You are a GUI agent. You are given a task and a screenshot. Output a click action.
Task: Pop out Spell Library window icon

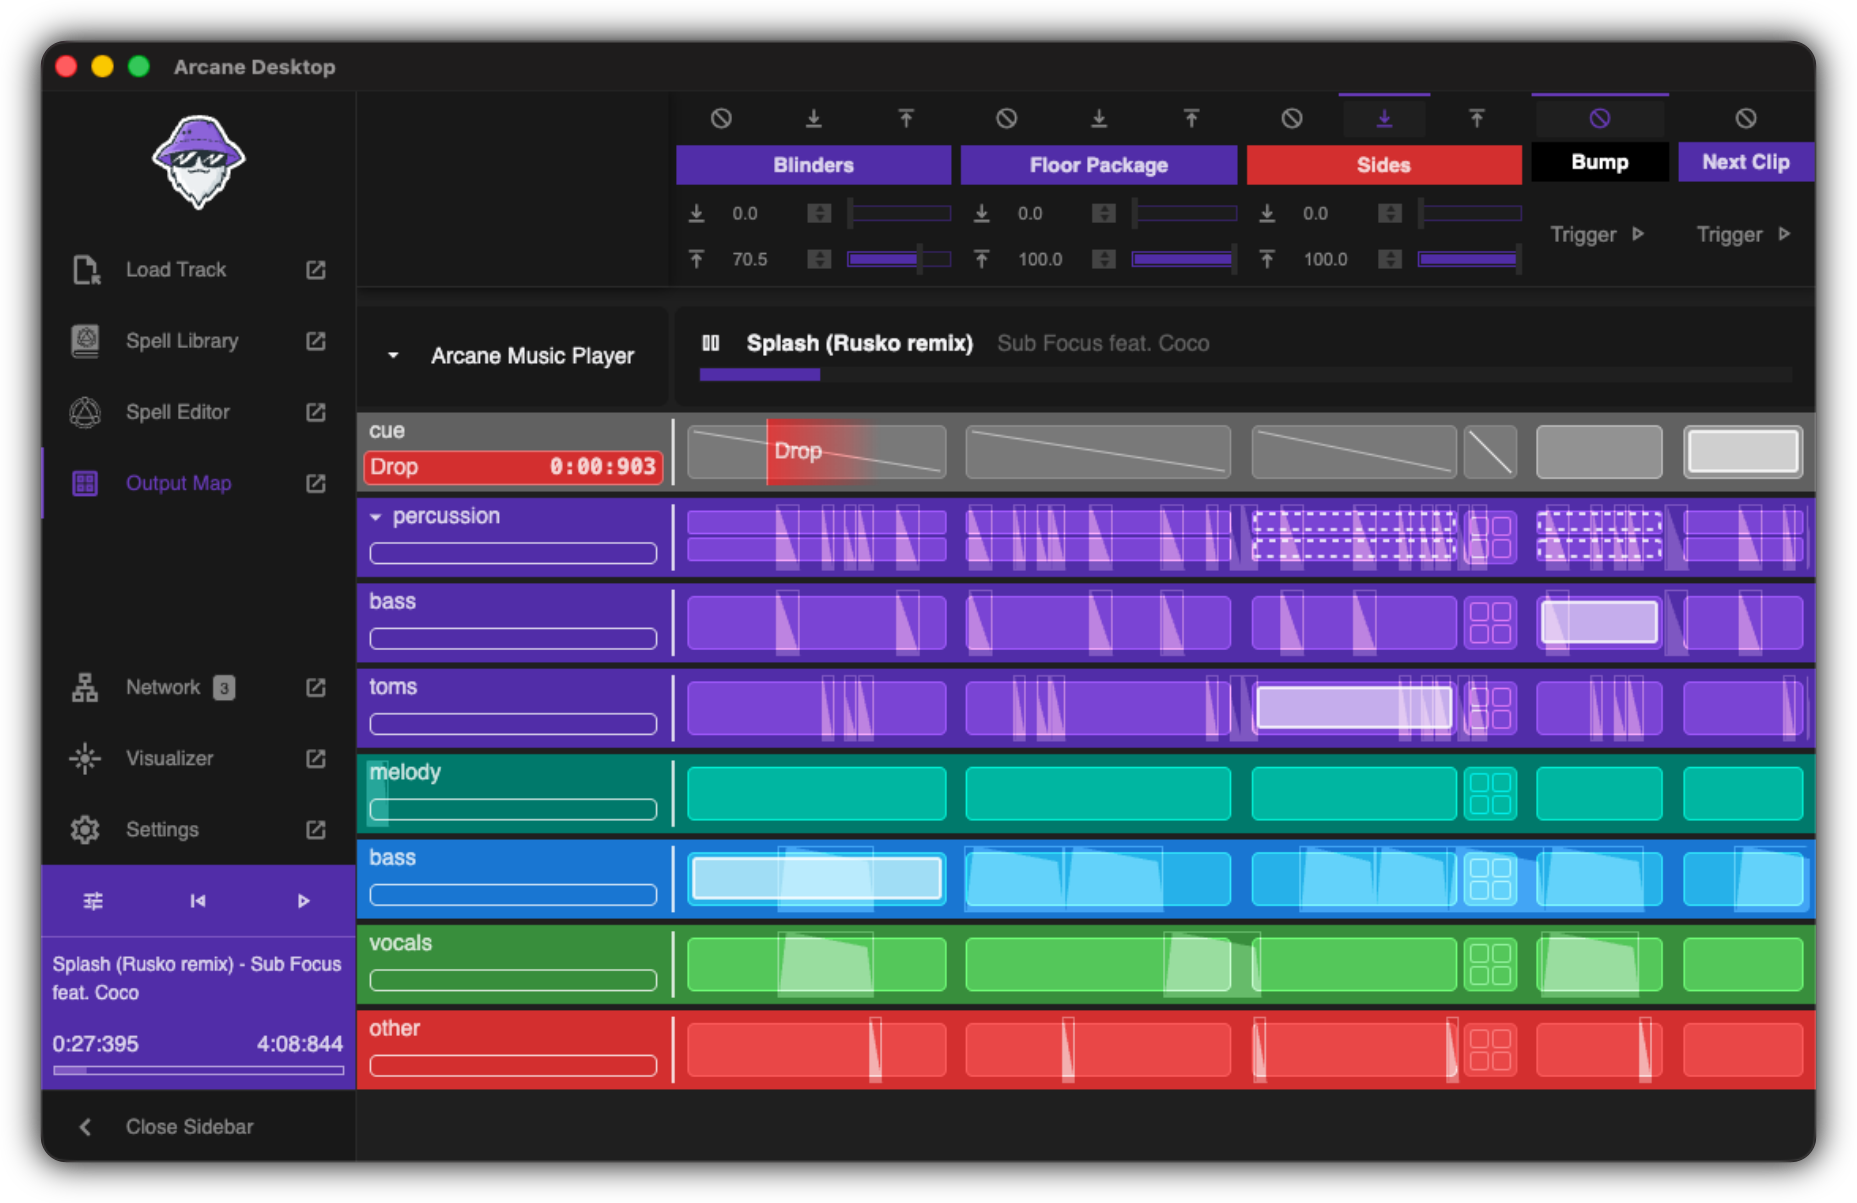tap(316, 341)
